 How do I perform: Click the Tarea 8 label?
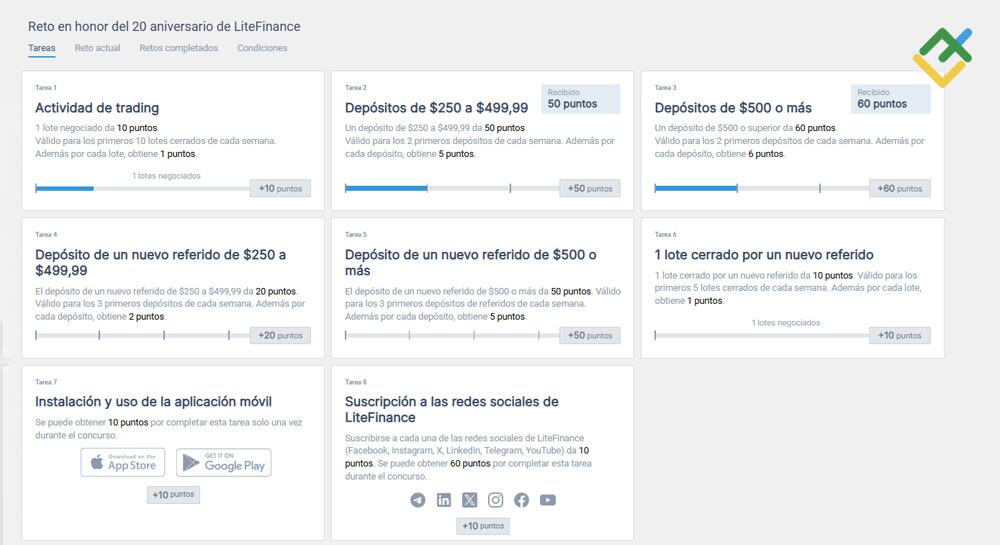pyautogui.click(x=356, y=382)
